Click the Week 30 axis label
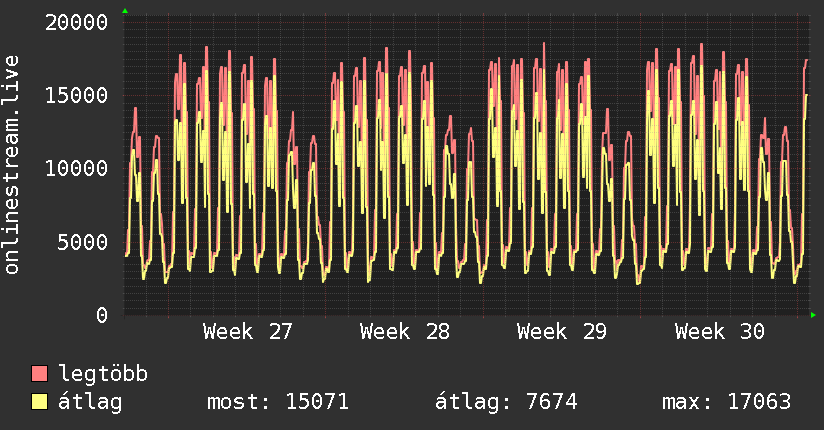This screenshot has width=824, height=430. tap(719, 332)
